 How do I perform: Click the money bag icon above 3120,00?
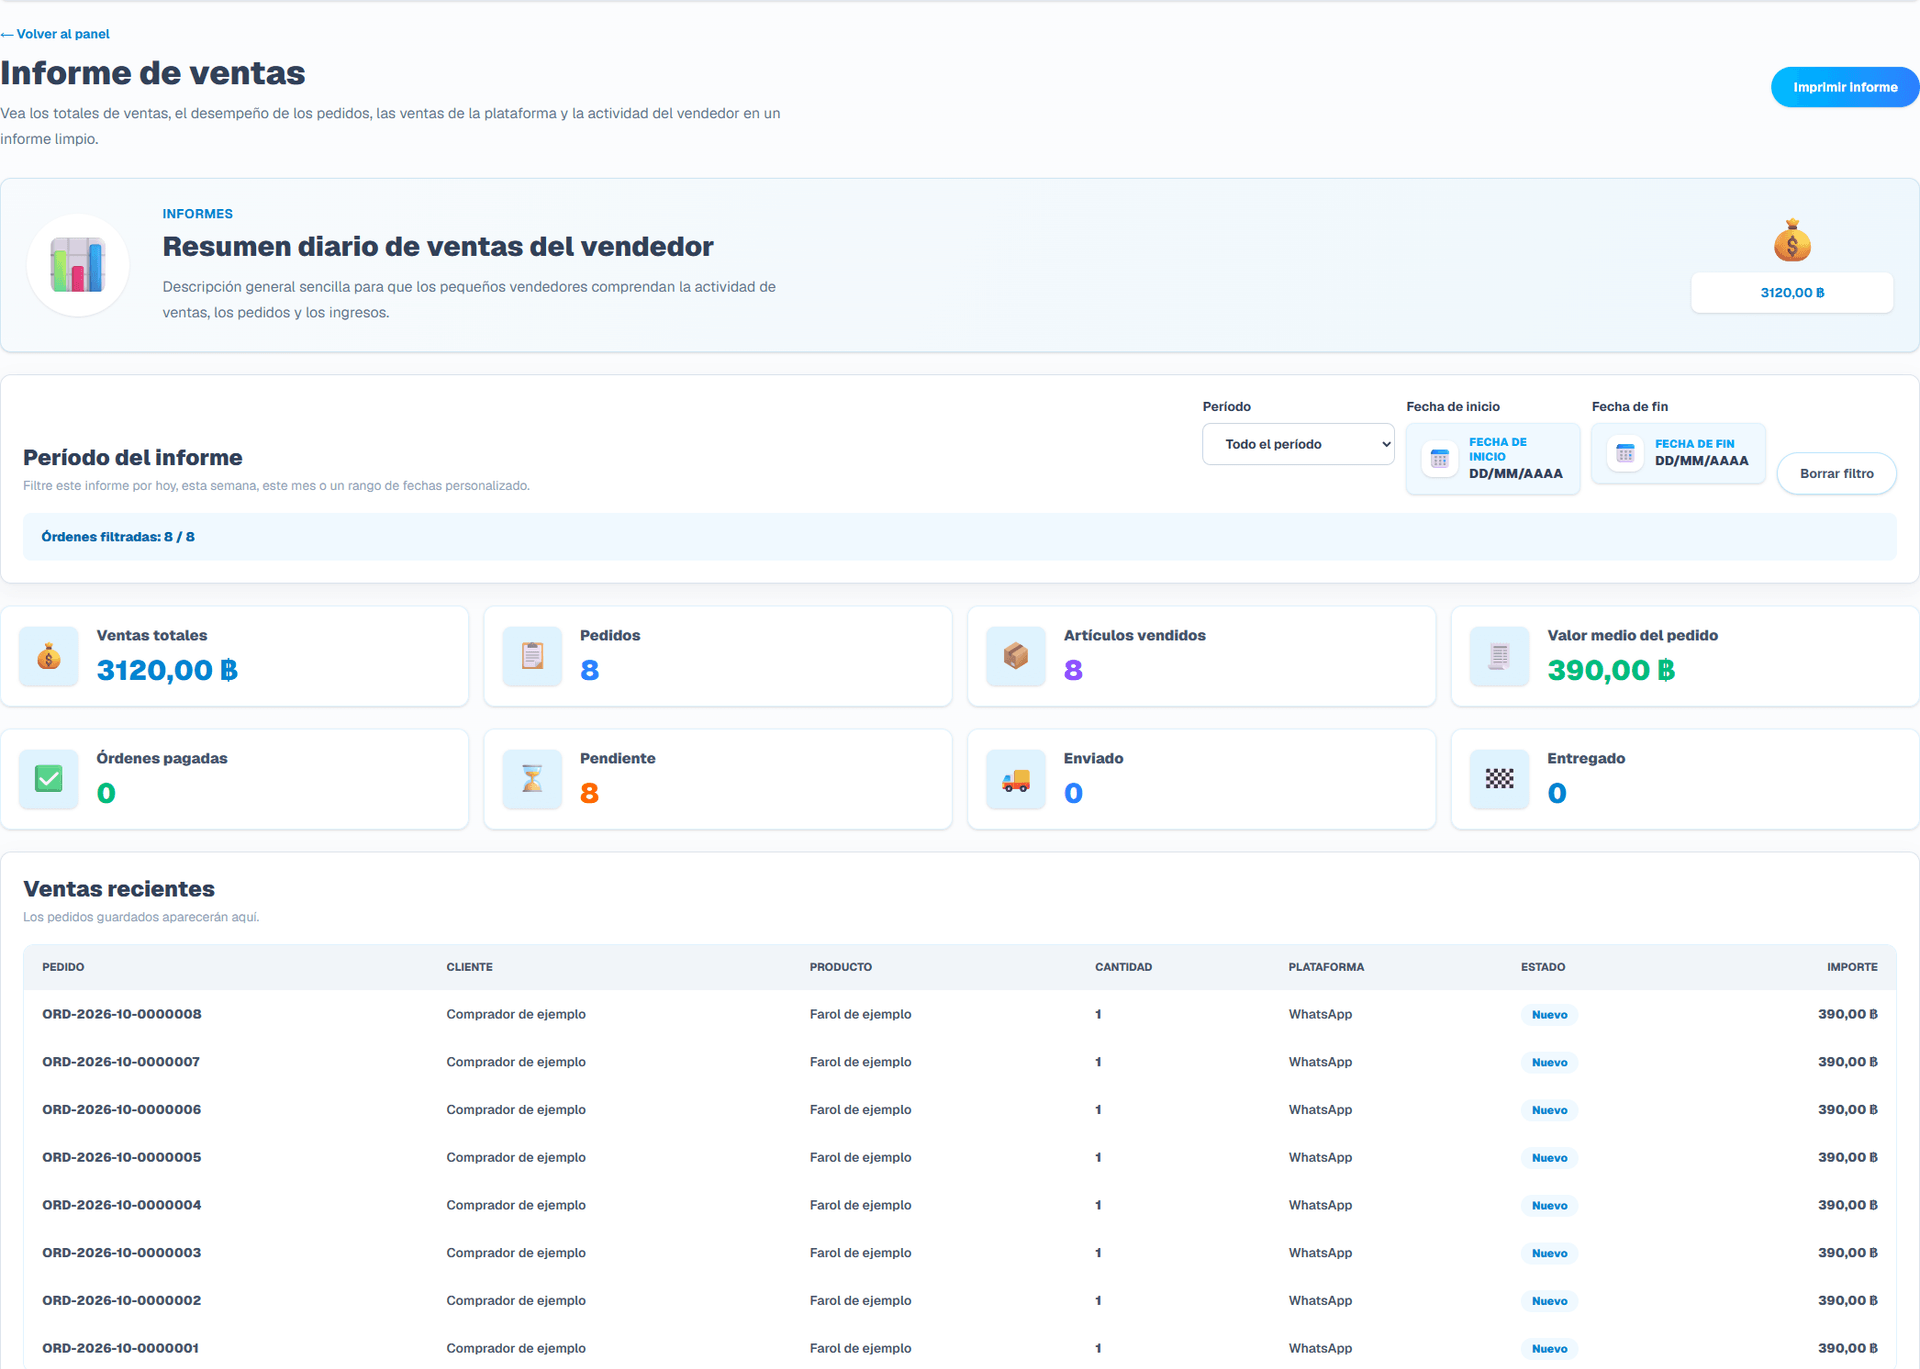click(1792, 241)
